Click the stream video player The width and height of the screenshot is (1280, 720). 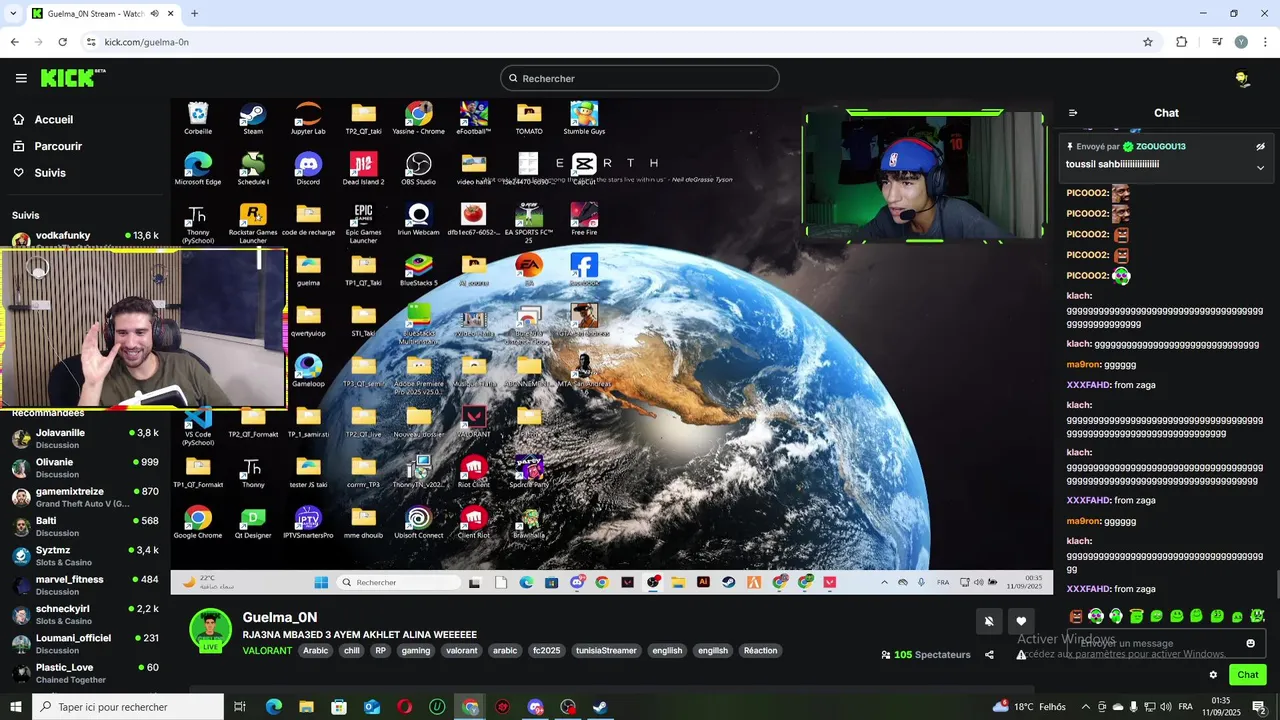coord(611,346)
